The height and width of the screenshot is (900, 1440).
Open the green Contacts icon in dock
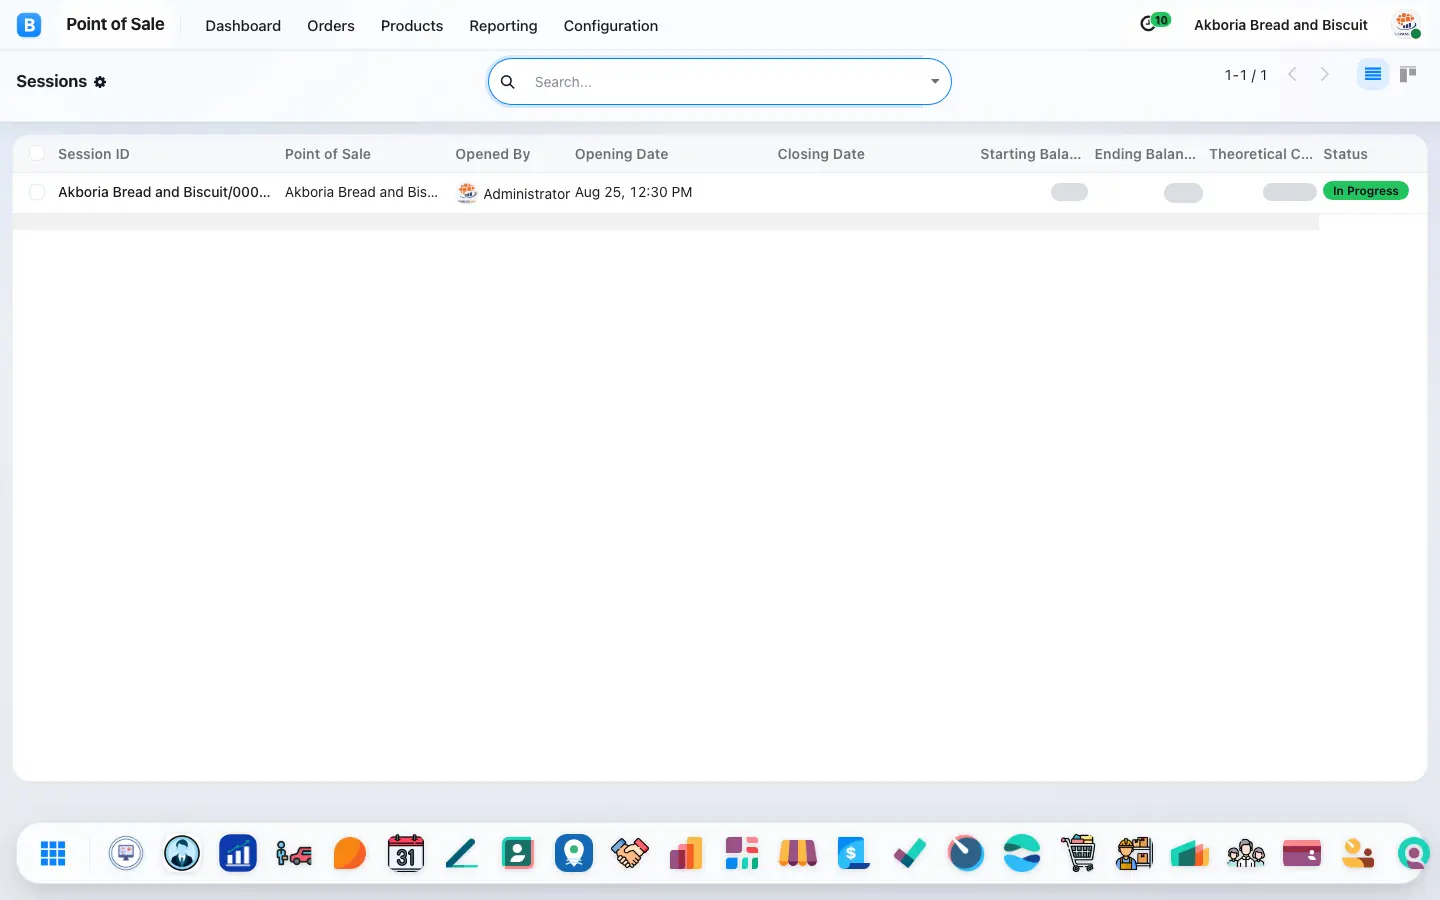point(518,853)
